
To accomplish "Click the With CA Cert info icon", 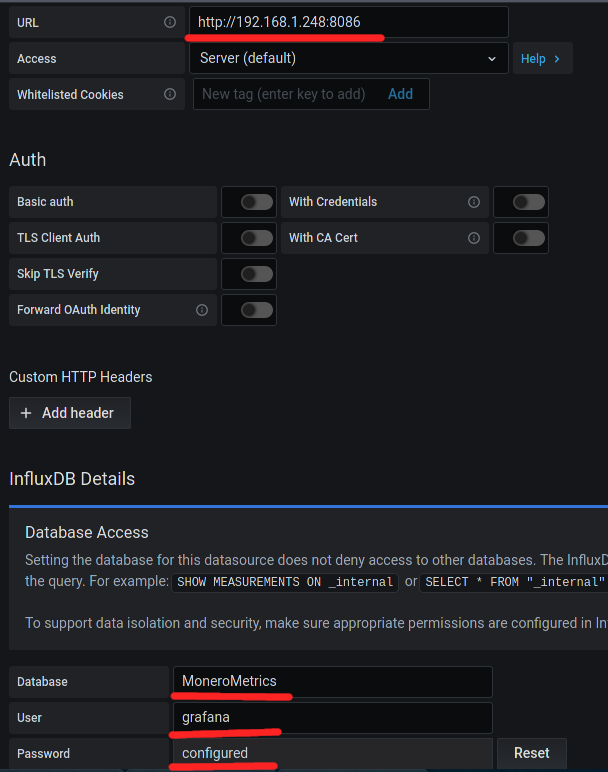I will pyautogui.click(x=473, y=238).
